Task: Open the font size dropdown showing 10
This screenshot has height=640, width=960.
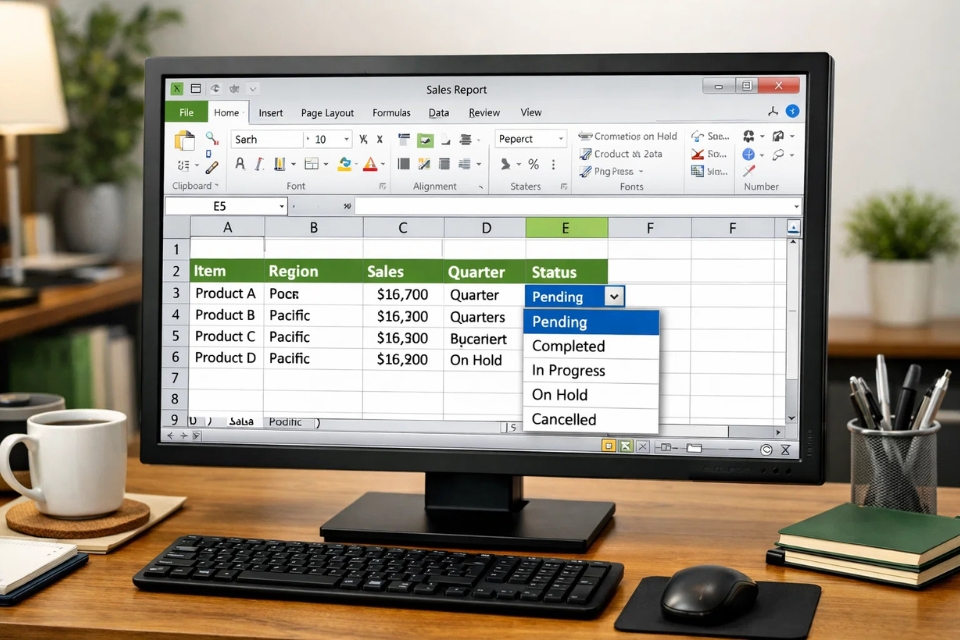Action: [346, 140]
